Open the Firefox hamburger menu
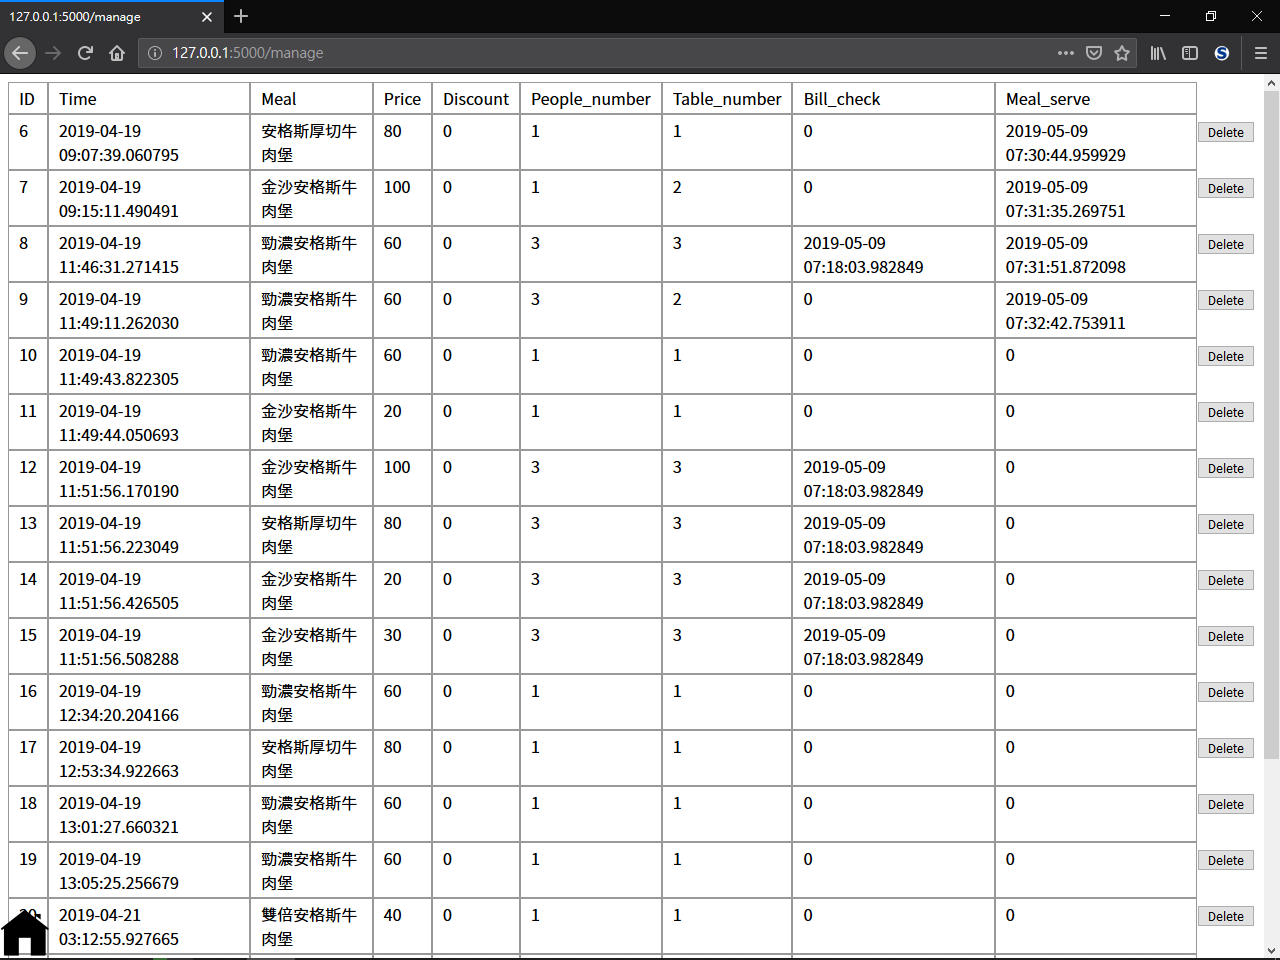 pos(1261,53)
